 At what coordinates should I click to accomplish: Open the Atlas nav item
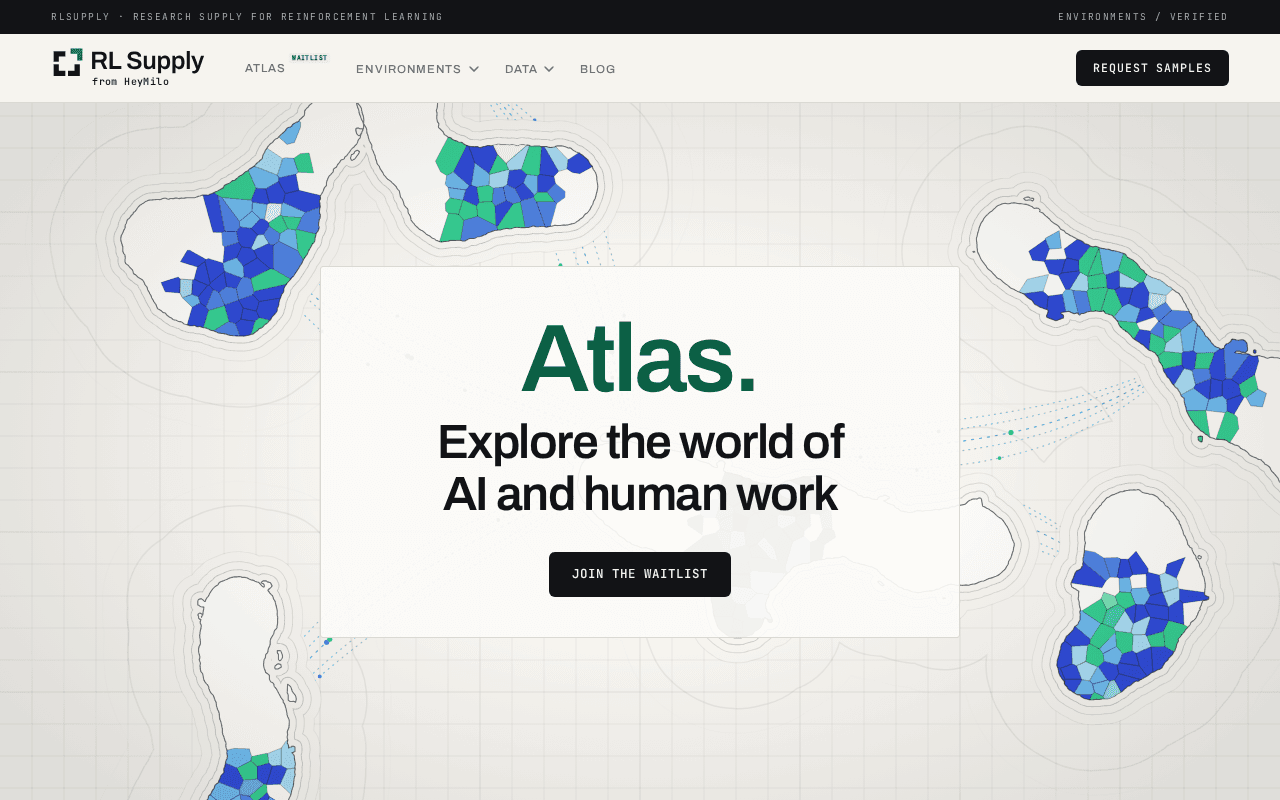pos(265,69)
